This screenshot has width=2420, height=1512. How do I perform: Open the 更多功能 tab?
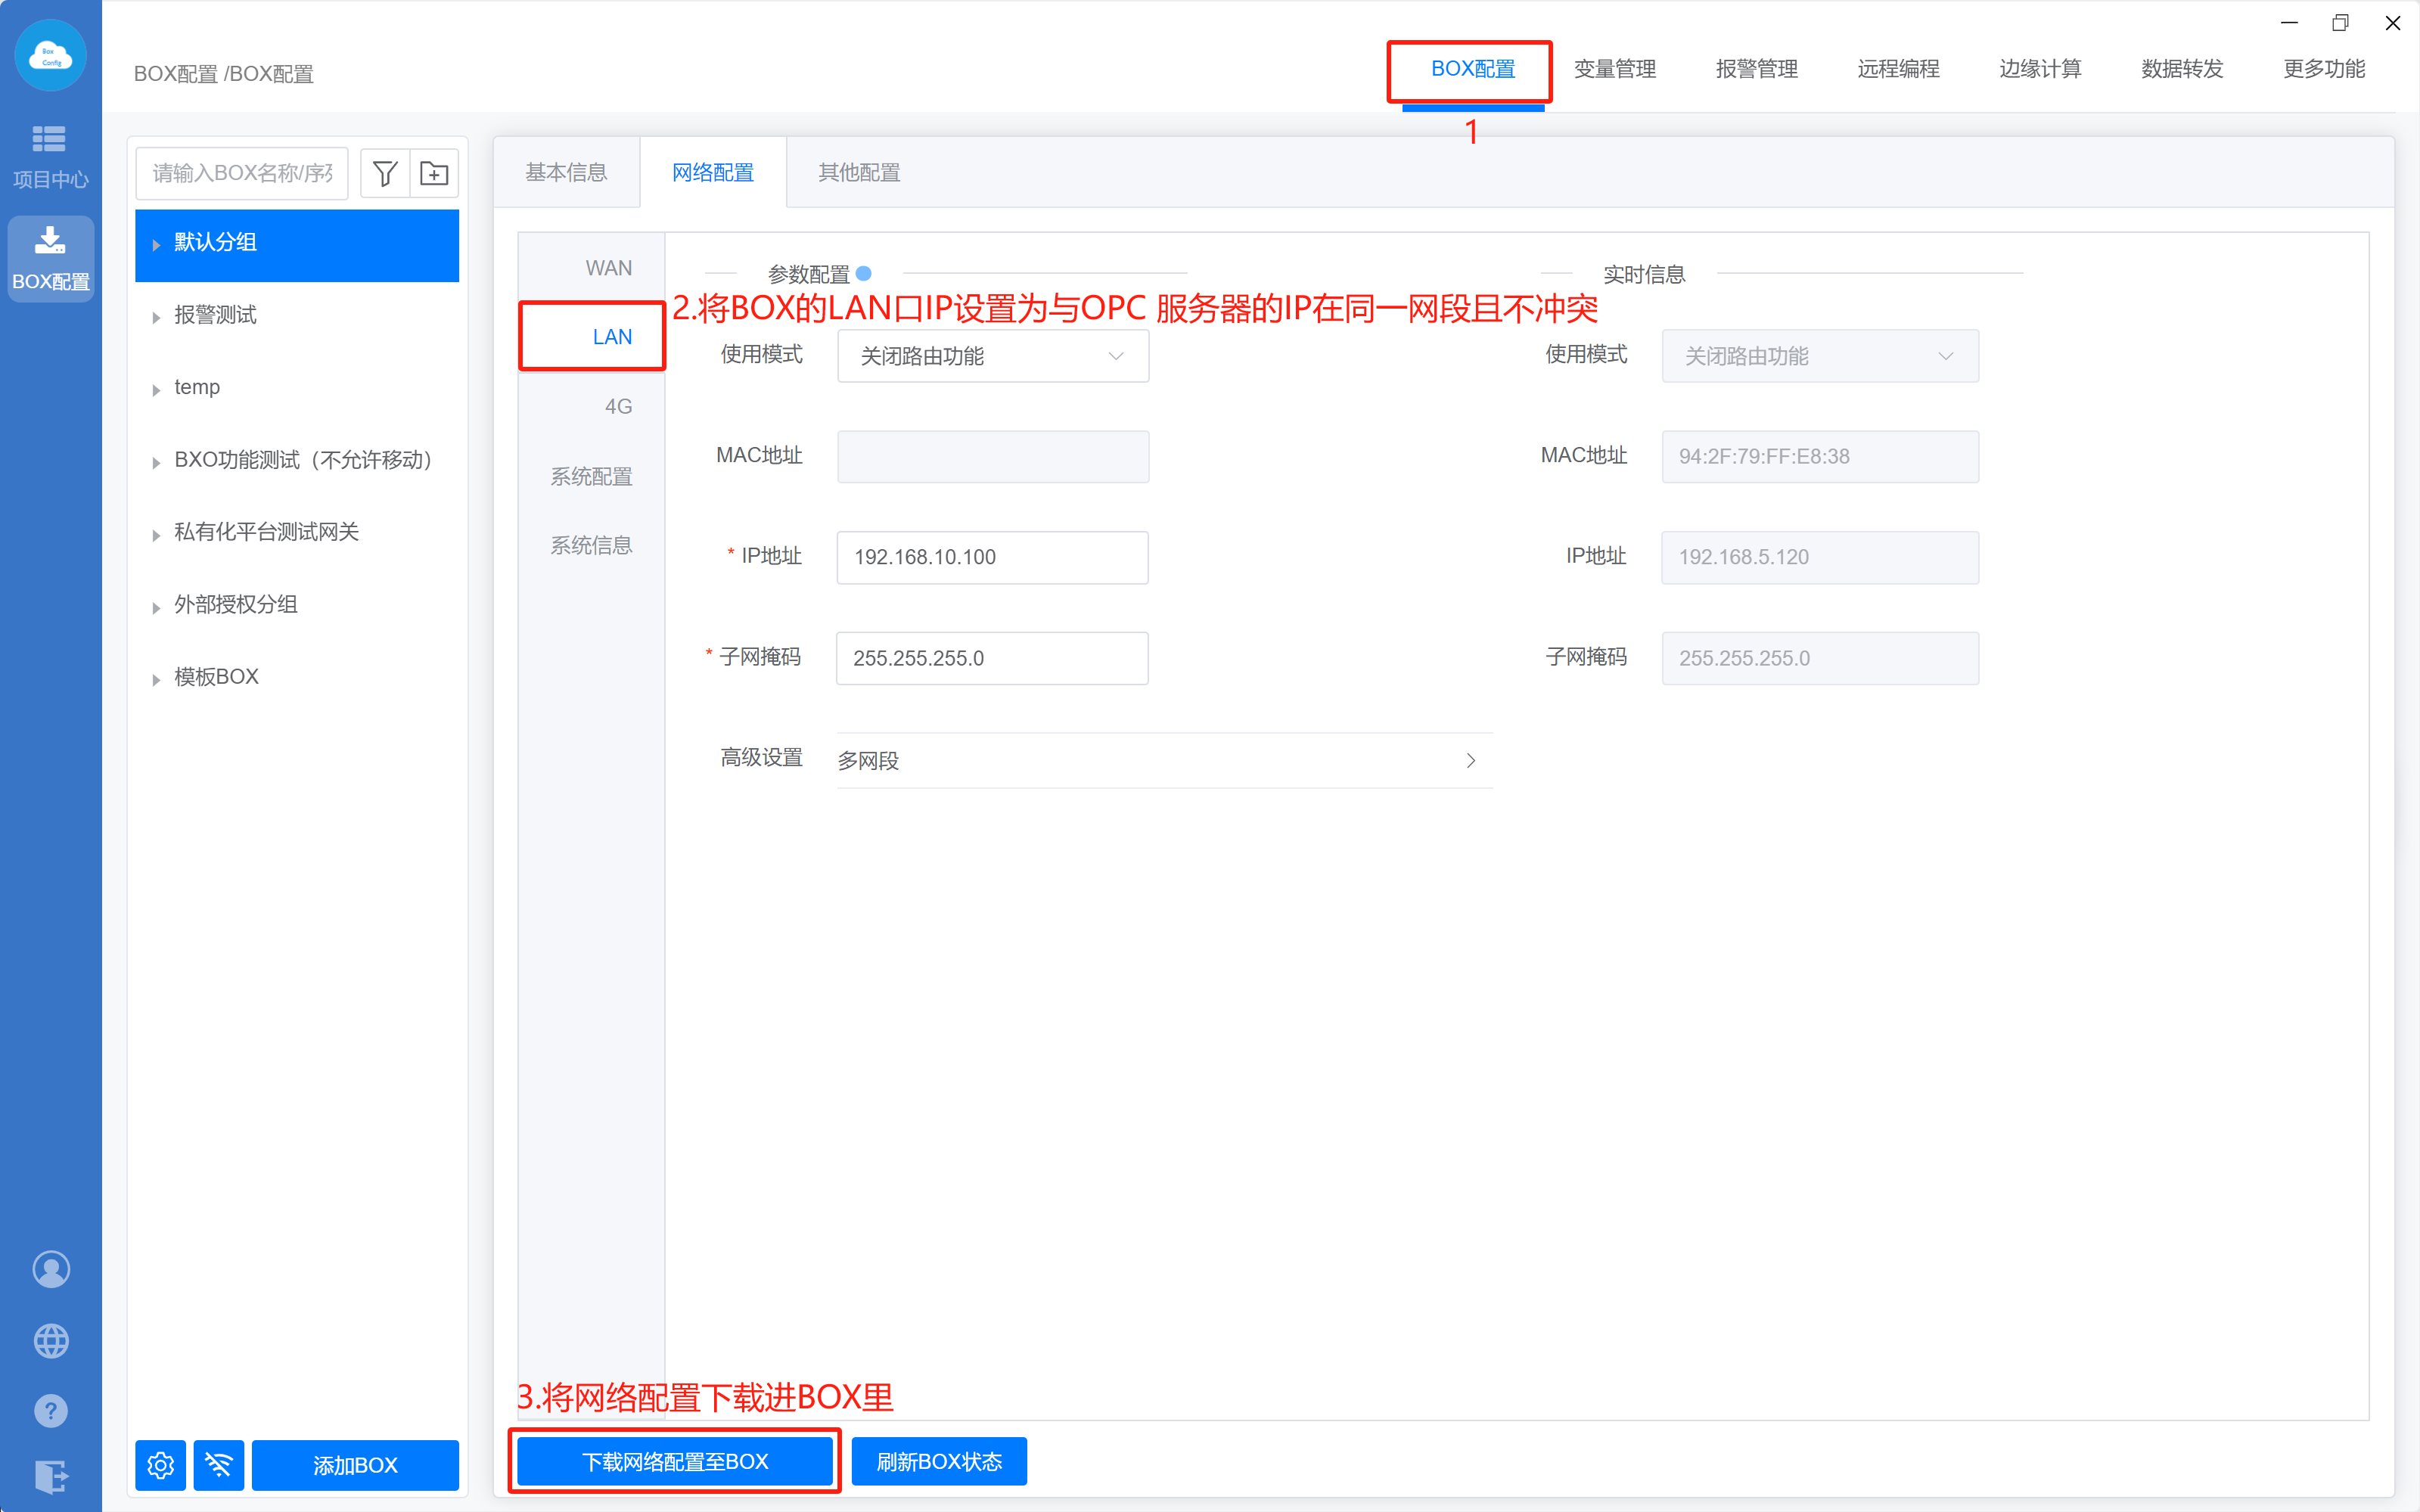(x=2324, y=69)
